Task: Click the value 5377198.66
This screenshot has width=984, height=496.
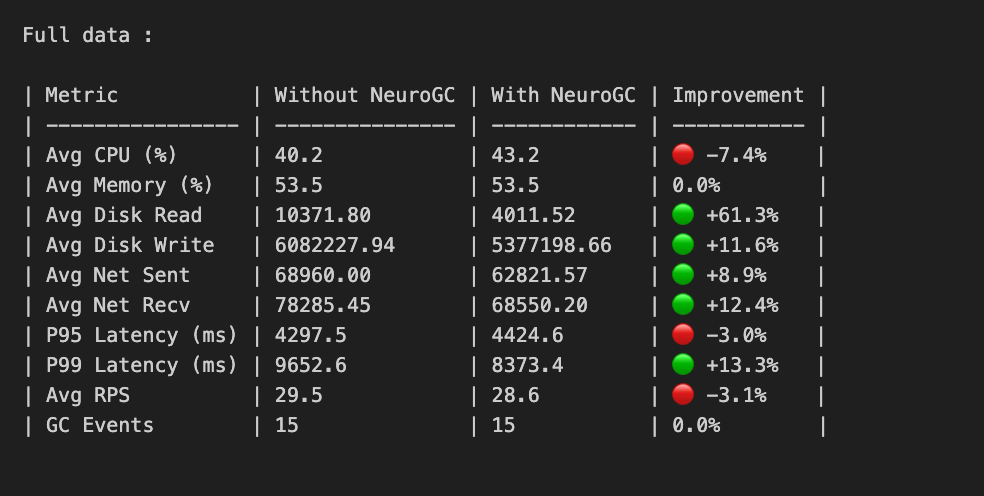Action: tap(551, 245)
